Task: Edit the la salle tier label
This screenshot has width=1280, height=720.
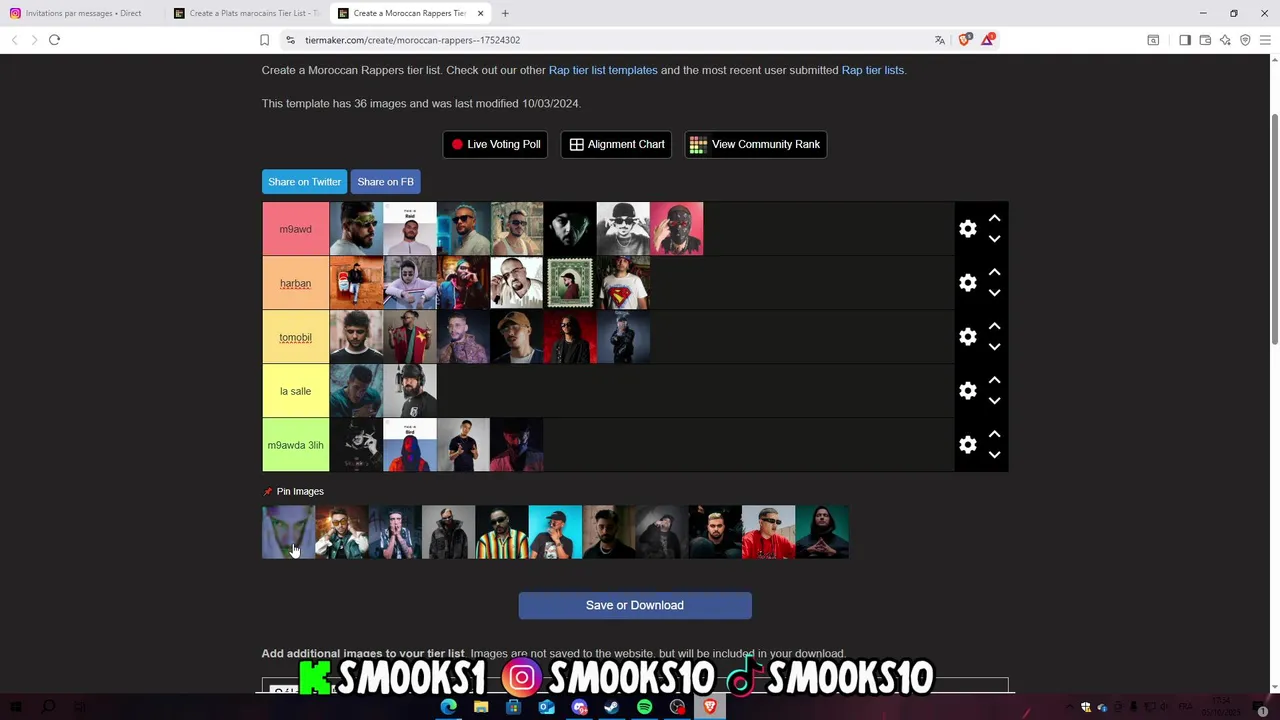Action: pos(295,391)
